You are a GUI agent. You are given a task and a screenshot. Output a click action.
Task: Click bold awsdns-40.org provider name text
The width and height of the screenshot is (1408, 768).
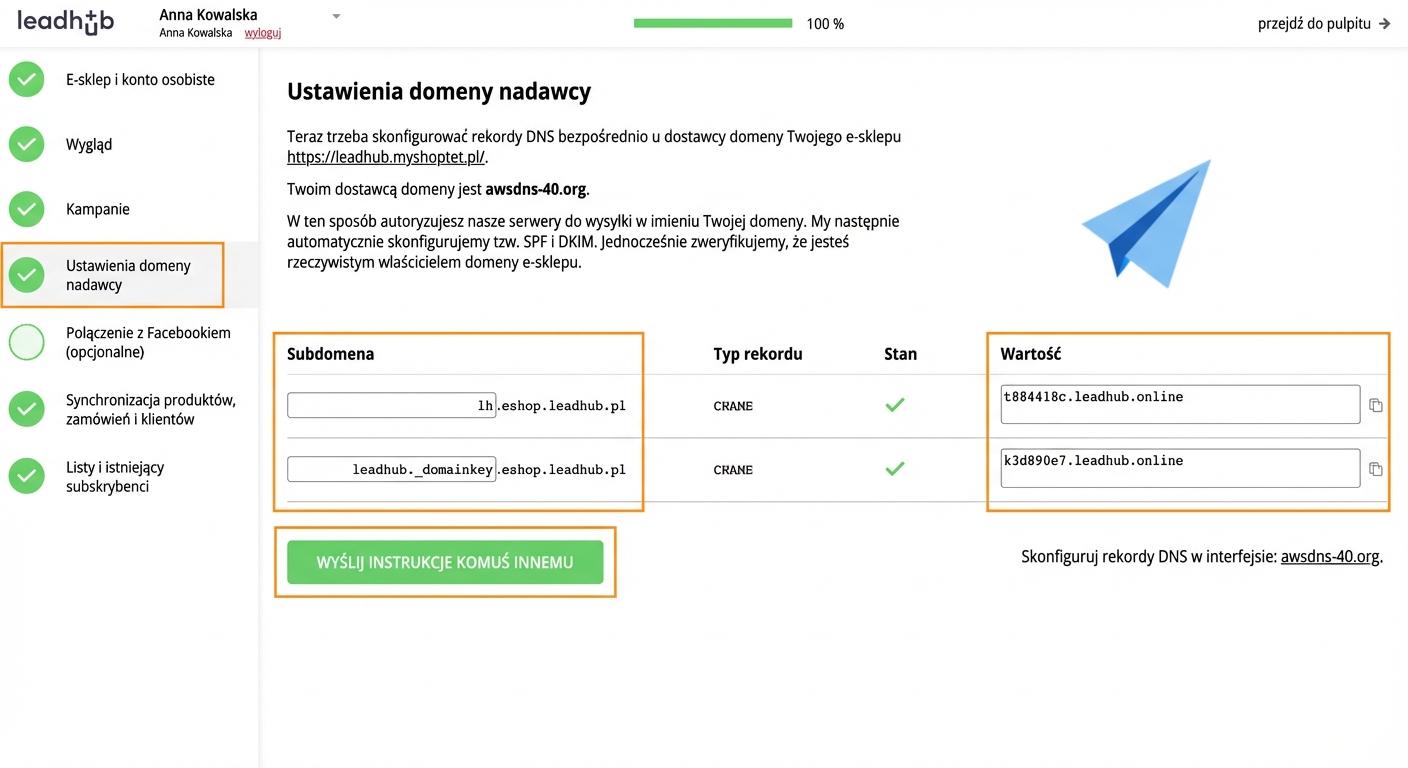(537, 189)
